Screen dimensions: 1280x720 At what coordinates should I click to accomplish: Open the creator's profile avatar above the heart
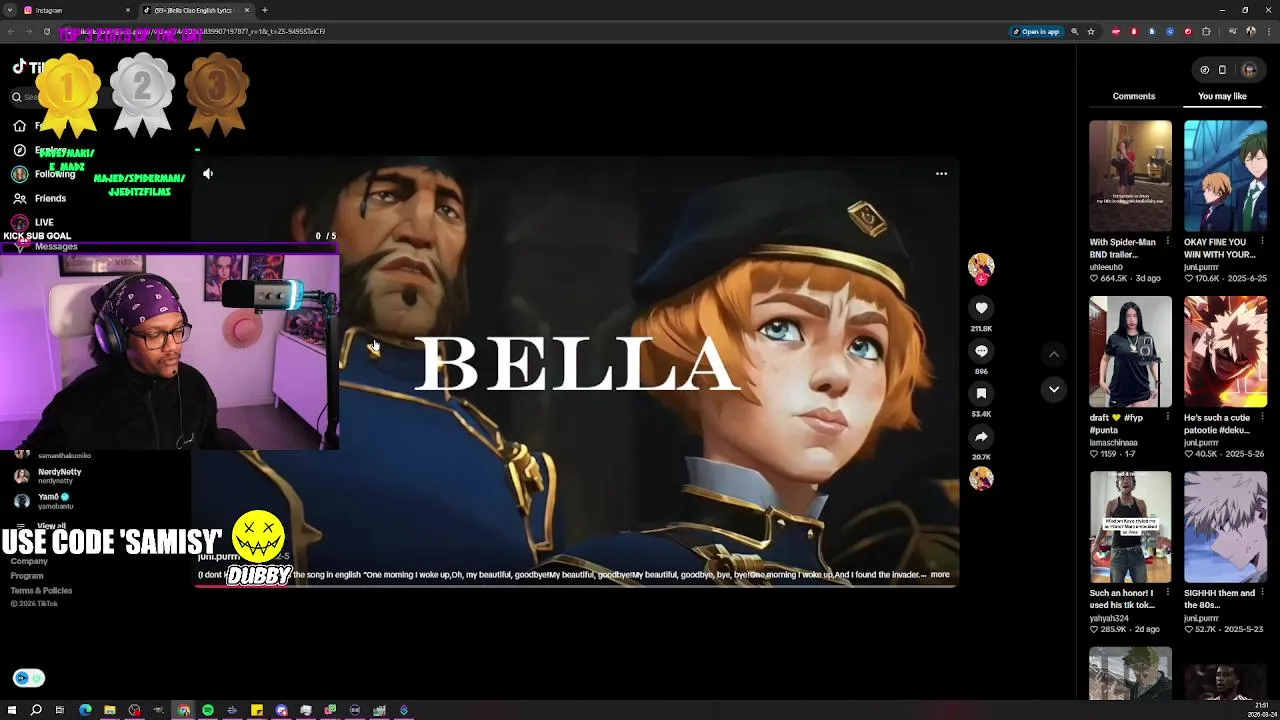pyautogui.click(x=981, y=266)
